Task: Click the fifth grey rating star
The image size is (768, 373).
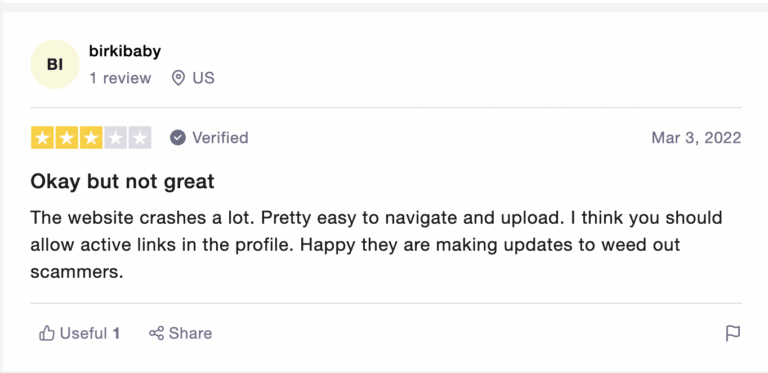Action: (140, 138)
